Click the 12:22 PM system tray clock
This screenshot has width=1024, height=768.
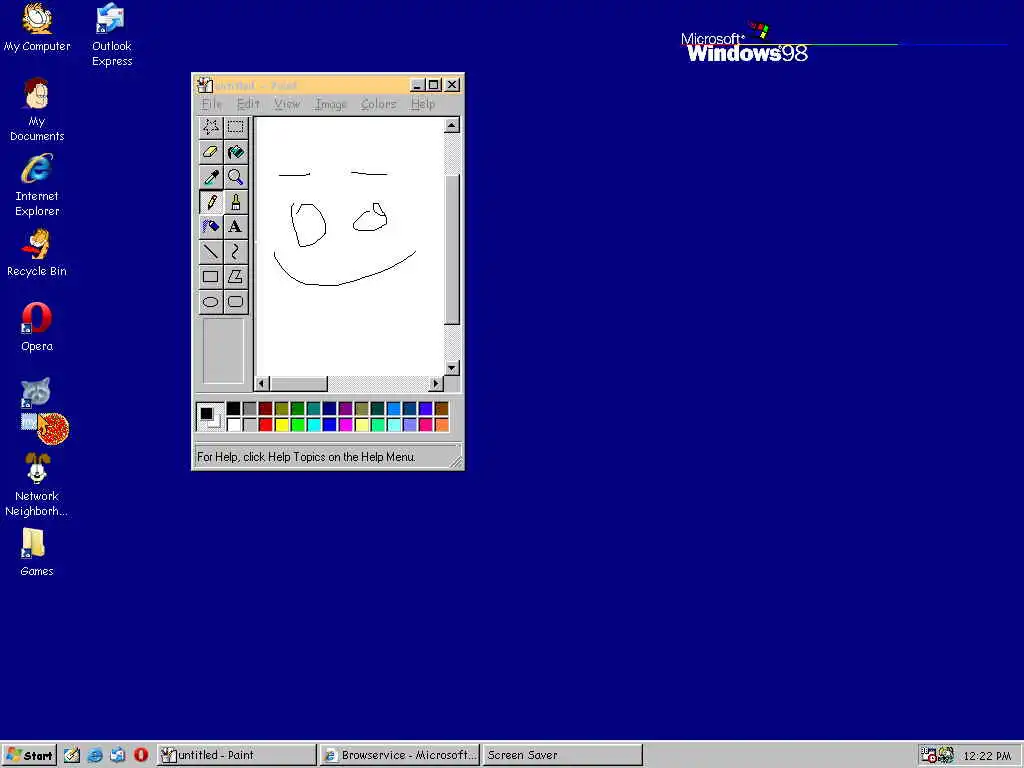[987, 756]
